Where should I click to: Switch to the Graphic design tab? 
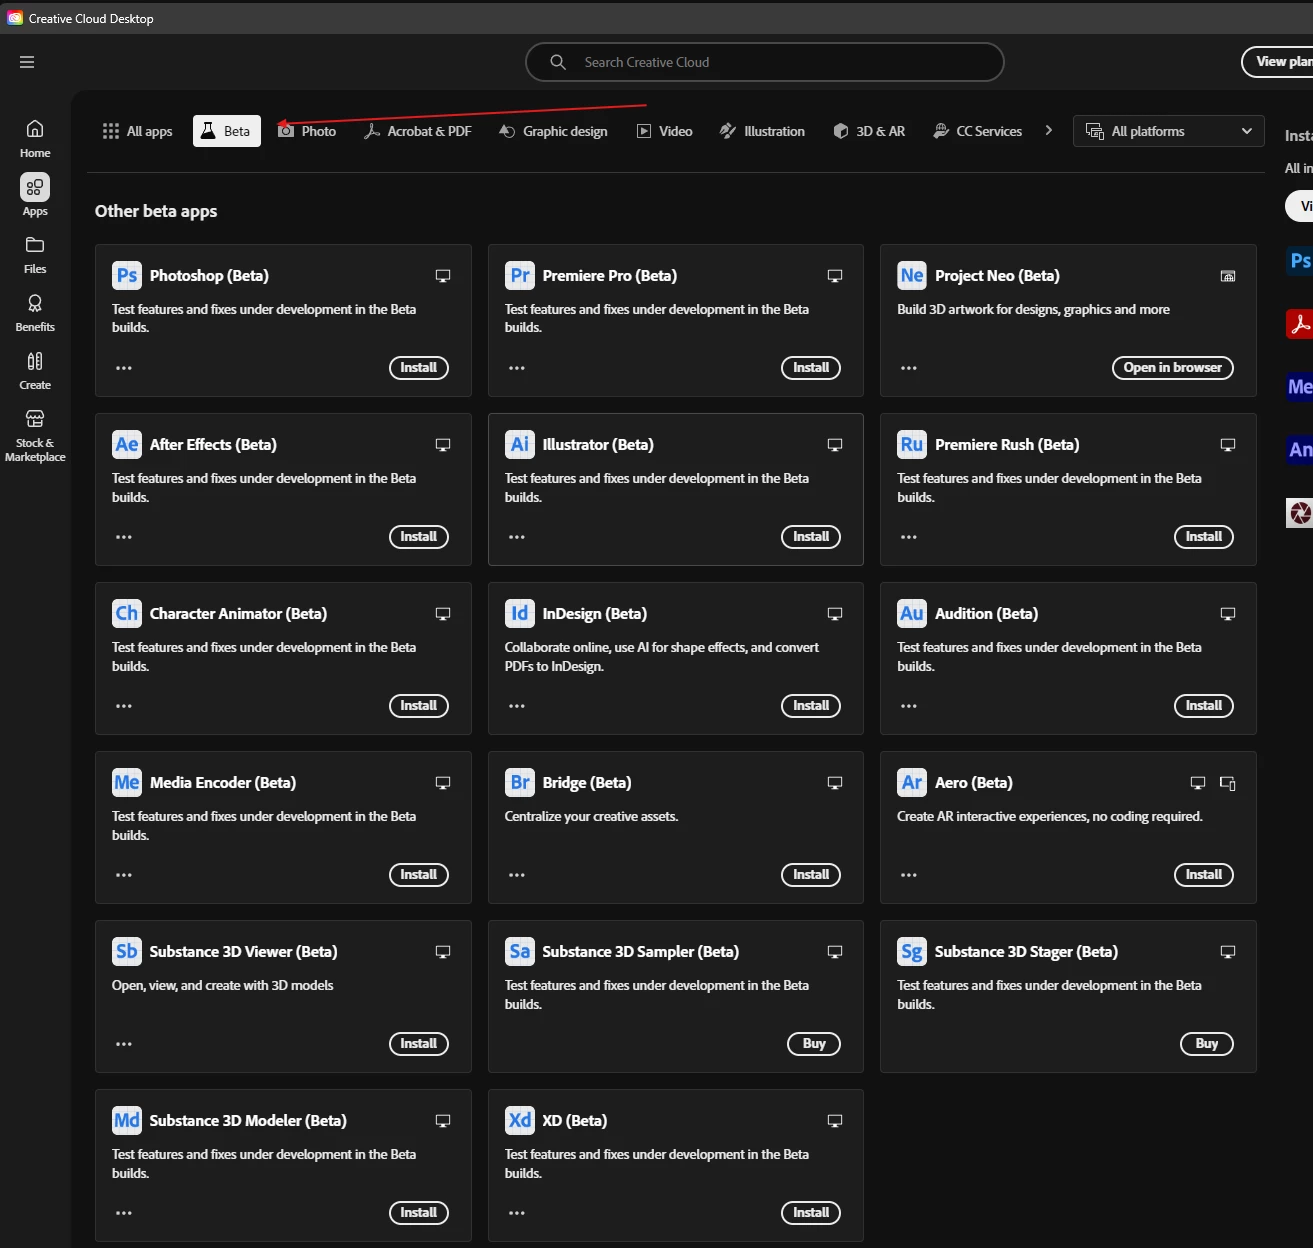tap(553, 131)
